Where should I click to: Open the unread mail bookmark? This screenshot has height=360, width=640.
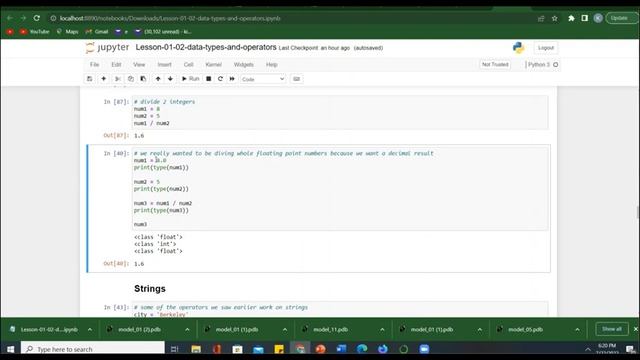pos(163,31)
